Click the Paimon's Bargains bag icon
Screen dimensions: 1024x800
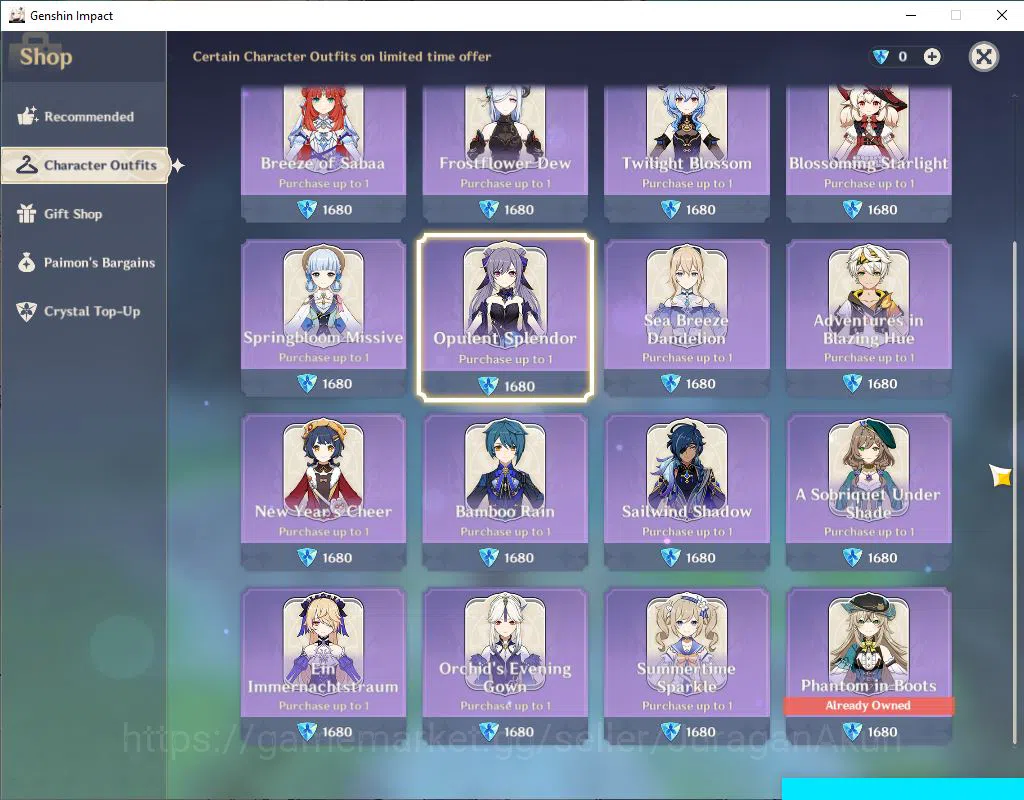click(x=27, y=263)
